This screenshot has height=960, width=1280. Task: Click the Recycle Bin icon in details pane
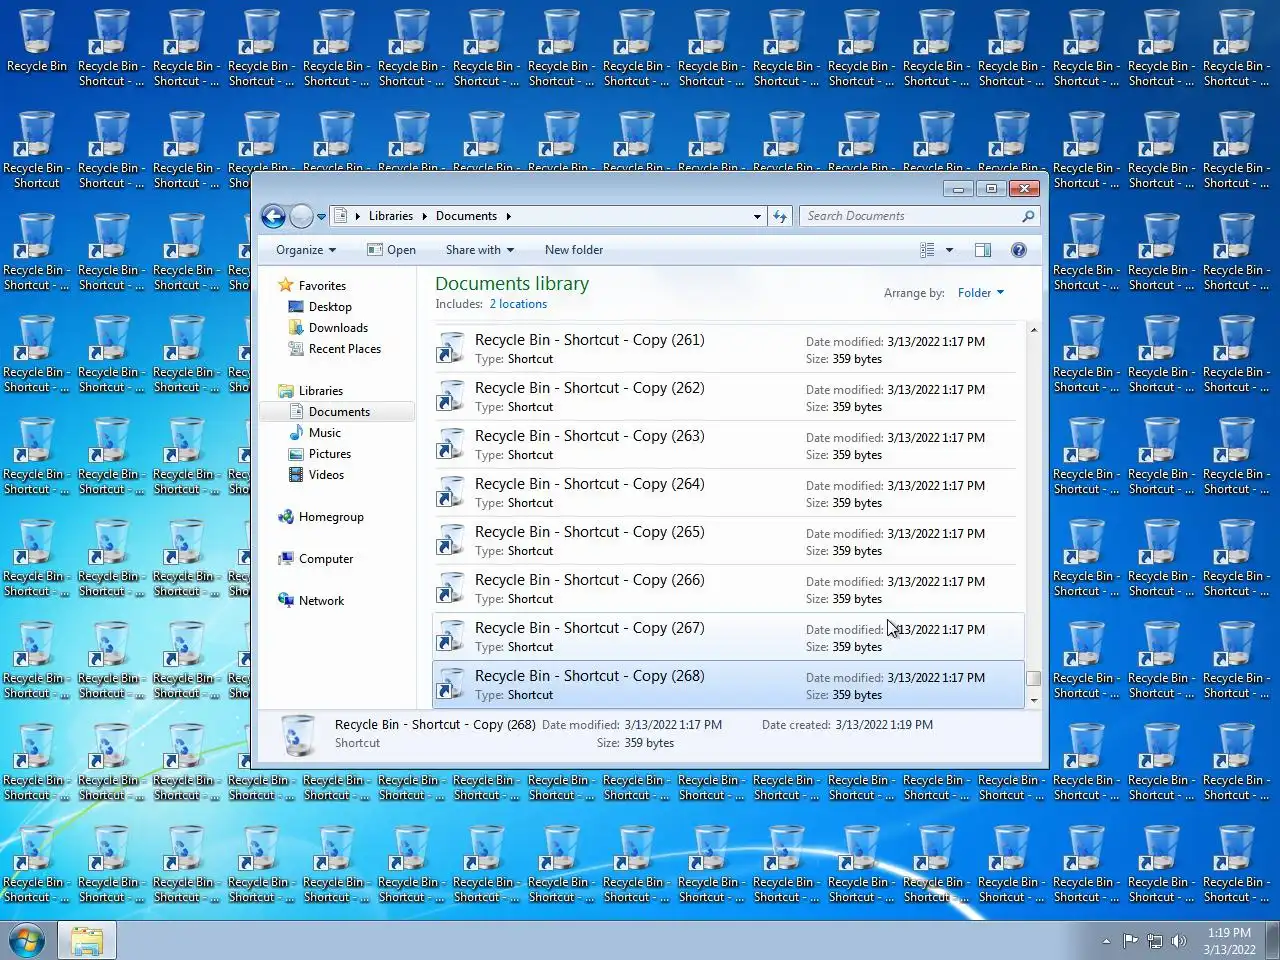point(296,735)
